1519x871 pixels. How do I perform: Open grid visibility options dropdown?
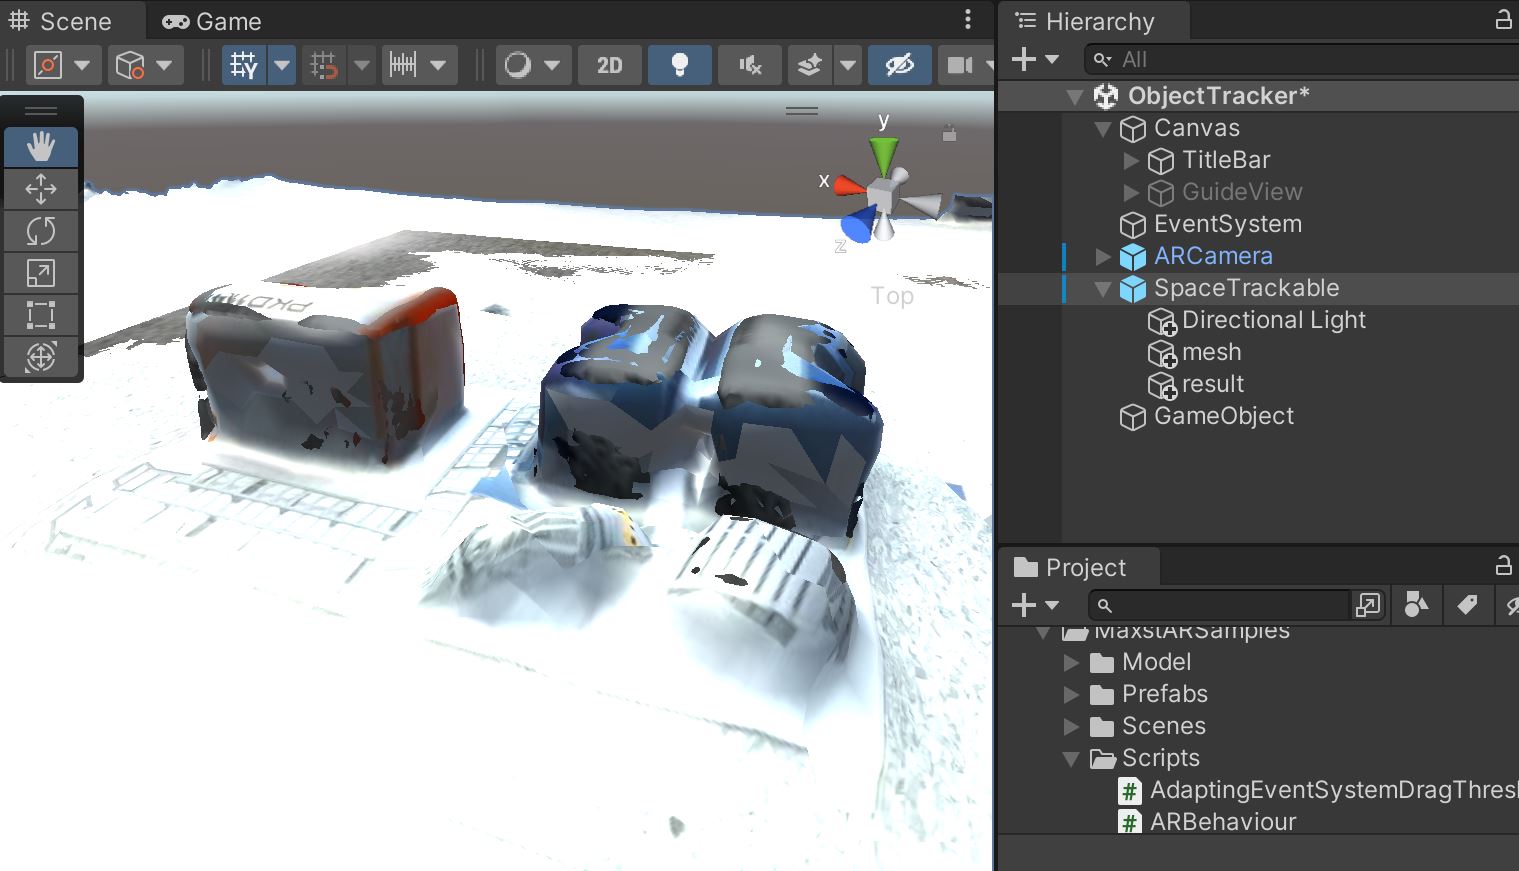282,65
